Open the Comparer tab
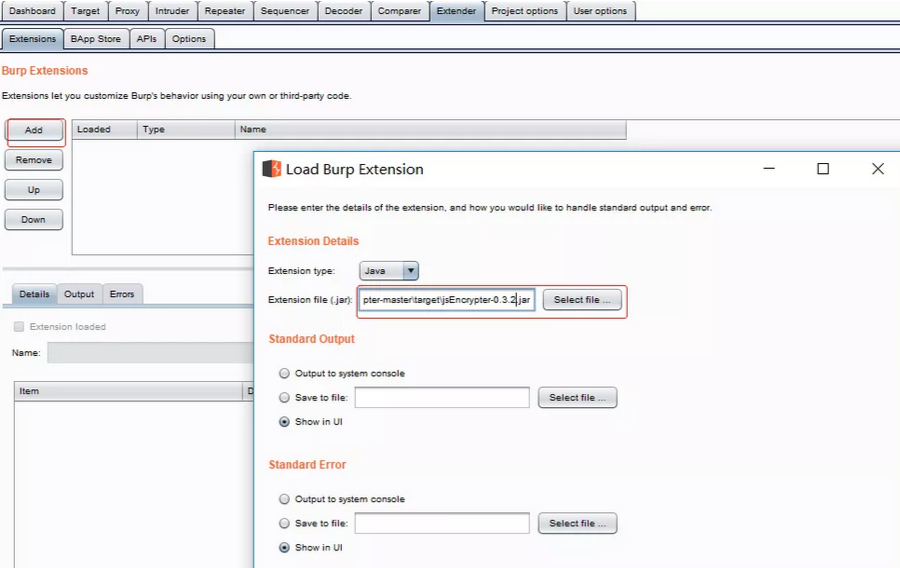Image resolution: width=900 pixels, height=568 pixels. 399,11
